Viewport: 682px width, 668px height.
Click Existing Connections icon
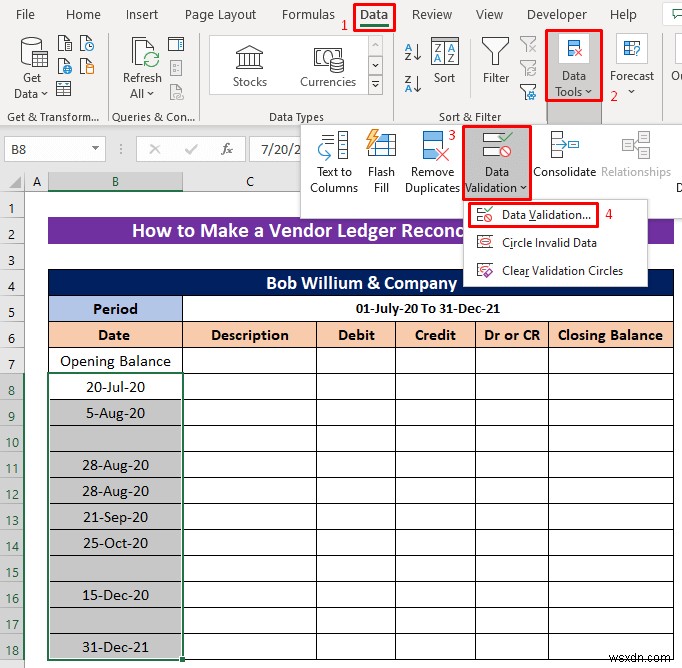(x=87, y=67)
